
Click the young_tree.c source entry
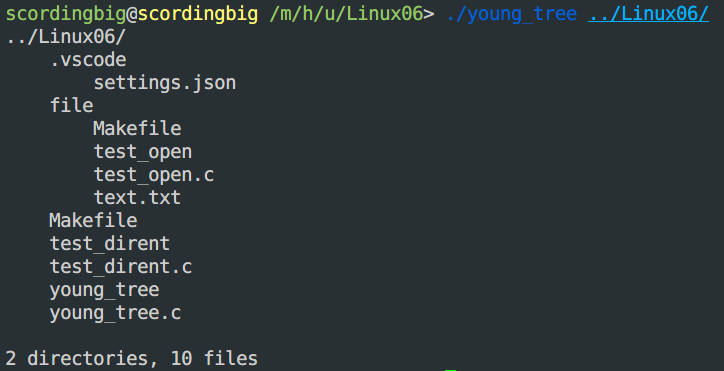pyautogui.click(x=115, y=313)
